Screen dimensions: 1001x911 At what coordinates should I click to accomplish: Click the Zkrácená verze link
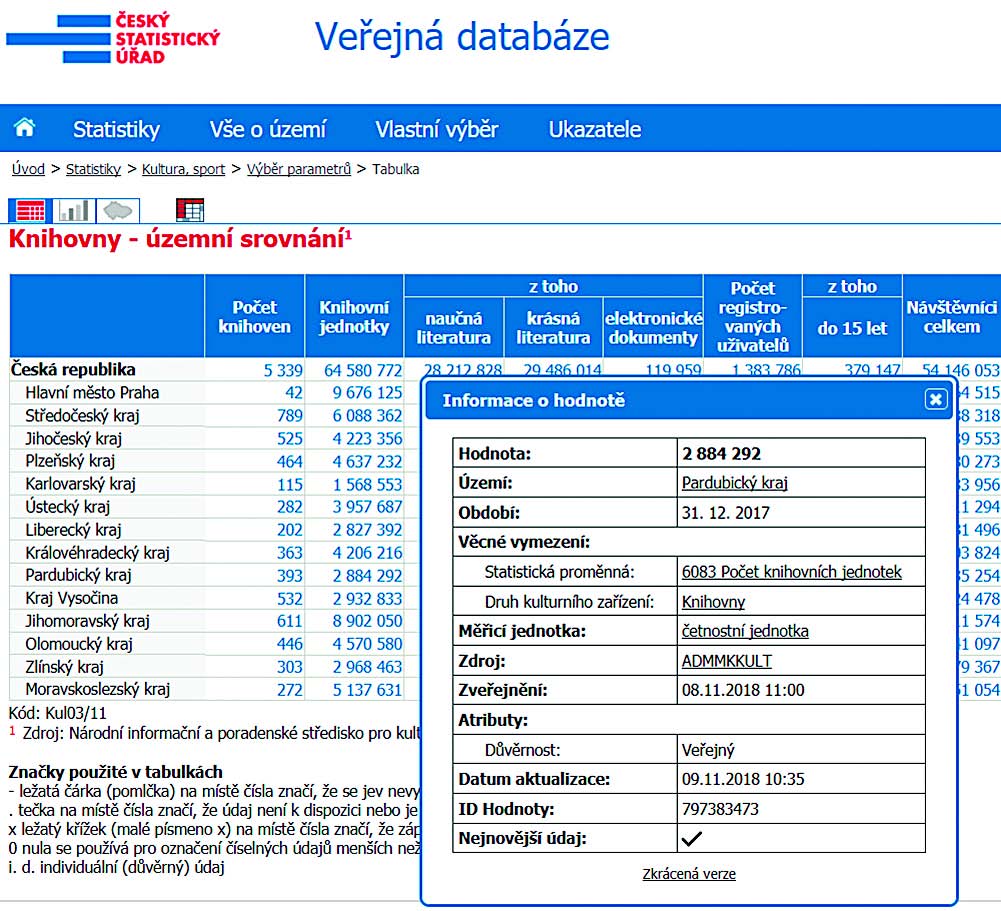(689, 874)
